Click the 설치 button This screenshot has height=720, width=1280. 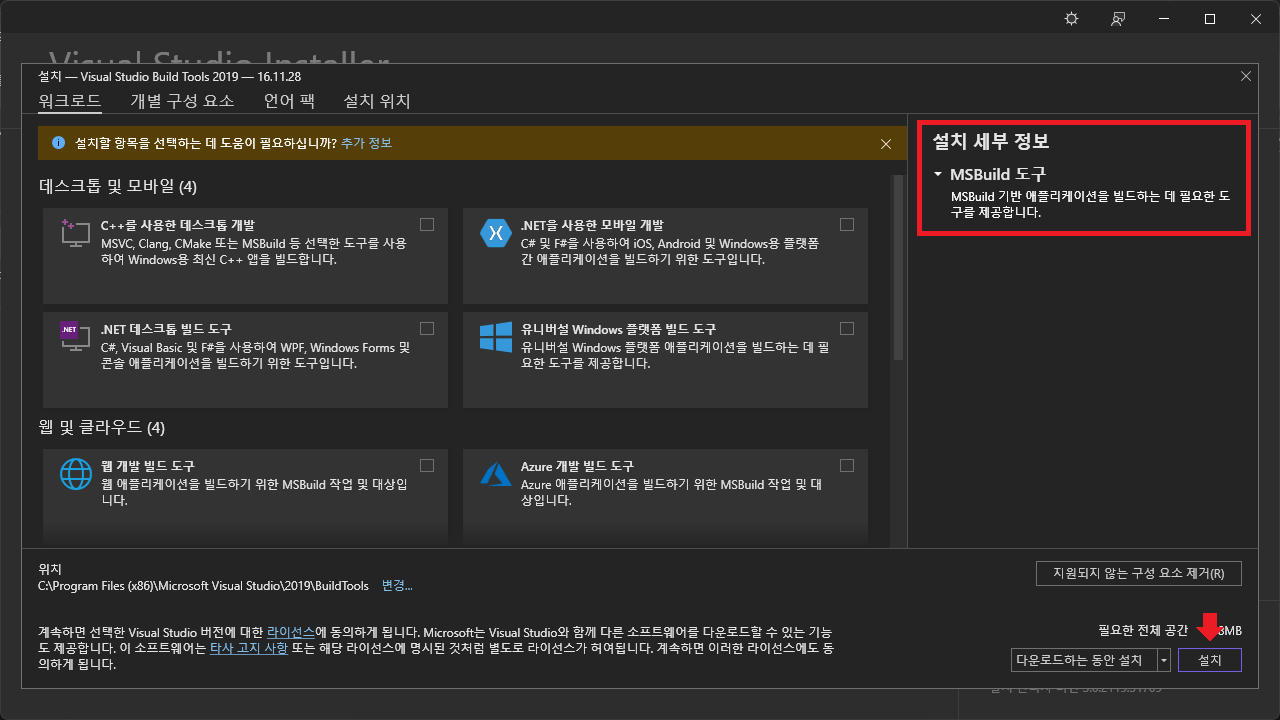(1210, 660)
